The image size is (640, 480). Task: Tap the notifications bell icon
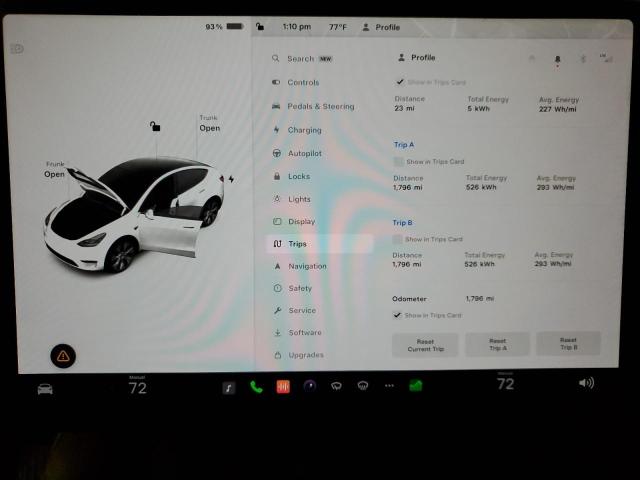pos(557,60)
